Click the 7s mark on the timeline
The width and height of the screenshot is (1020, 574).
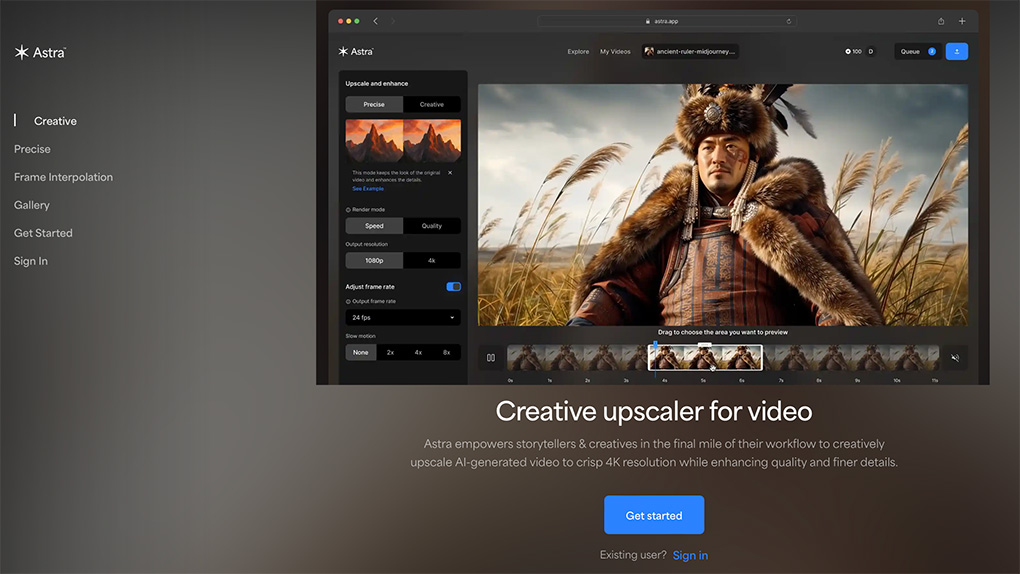(781, 380)
